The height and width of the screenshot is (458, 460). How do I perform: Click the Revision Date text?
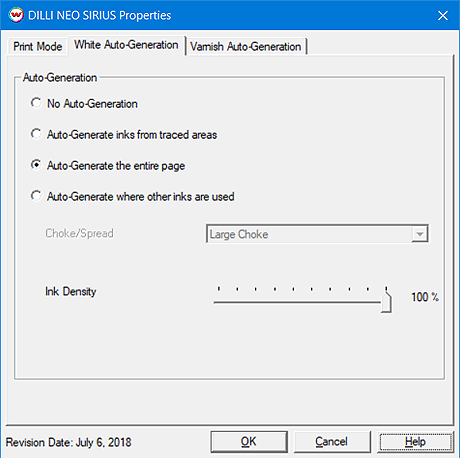tap(69, 442)
